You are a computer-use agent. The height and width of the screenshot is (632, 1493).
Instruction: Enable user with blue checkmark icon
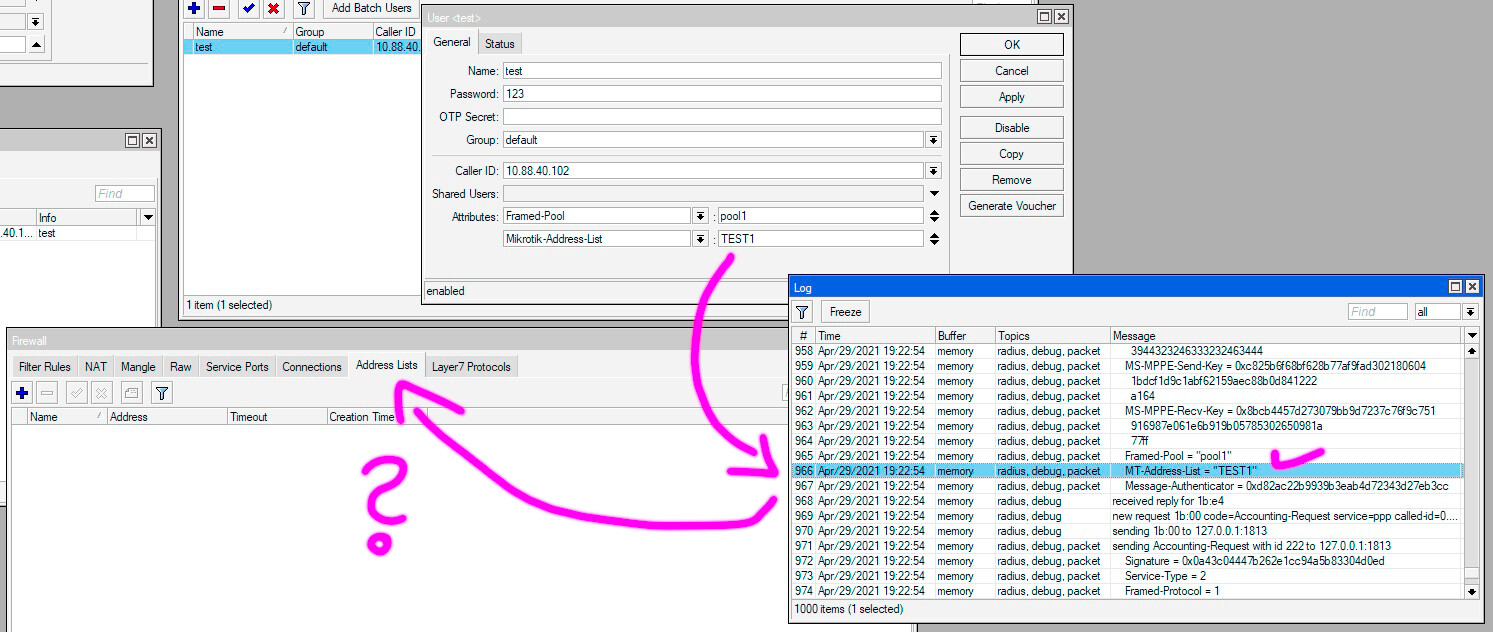248,8
